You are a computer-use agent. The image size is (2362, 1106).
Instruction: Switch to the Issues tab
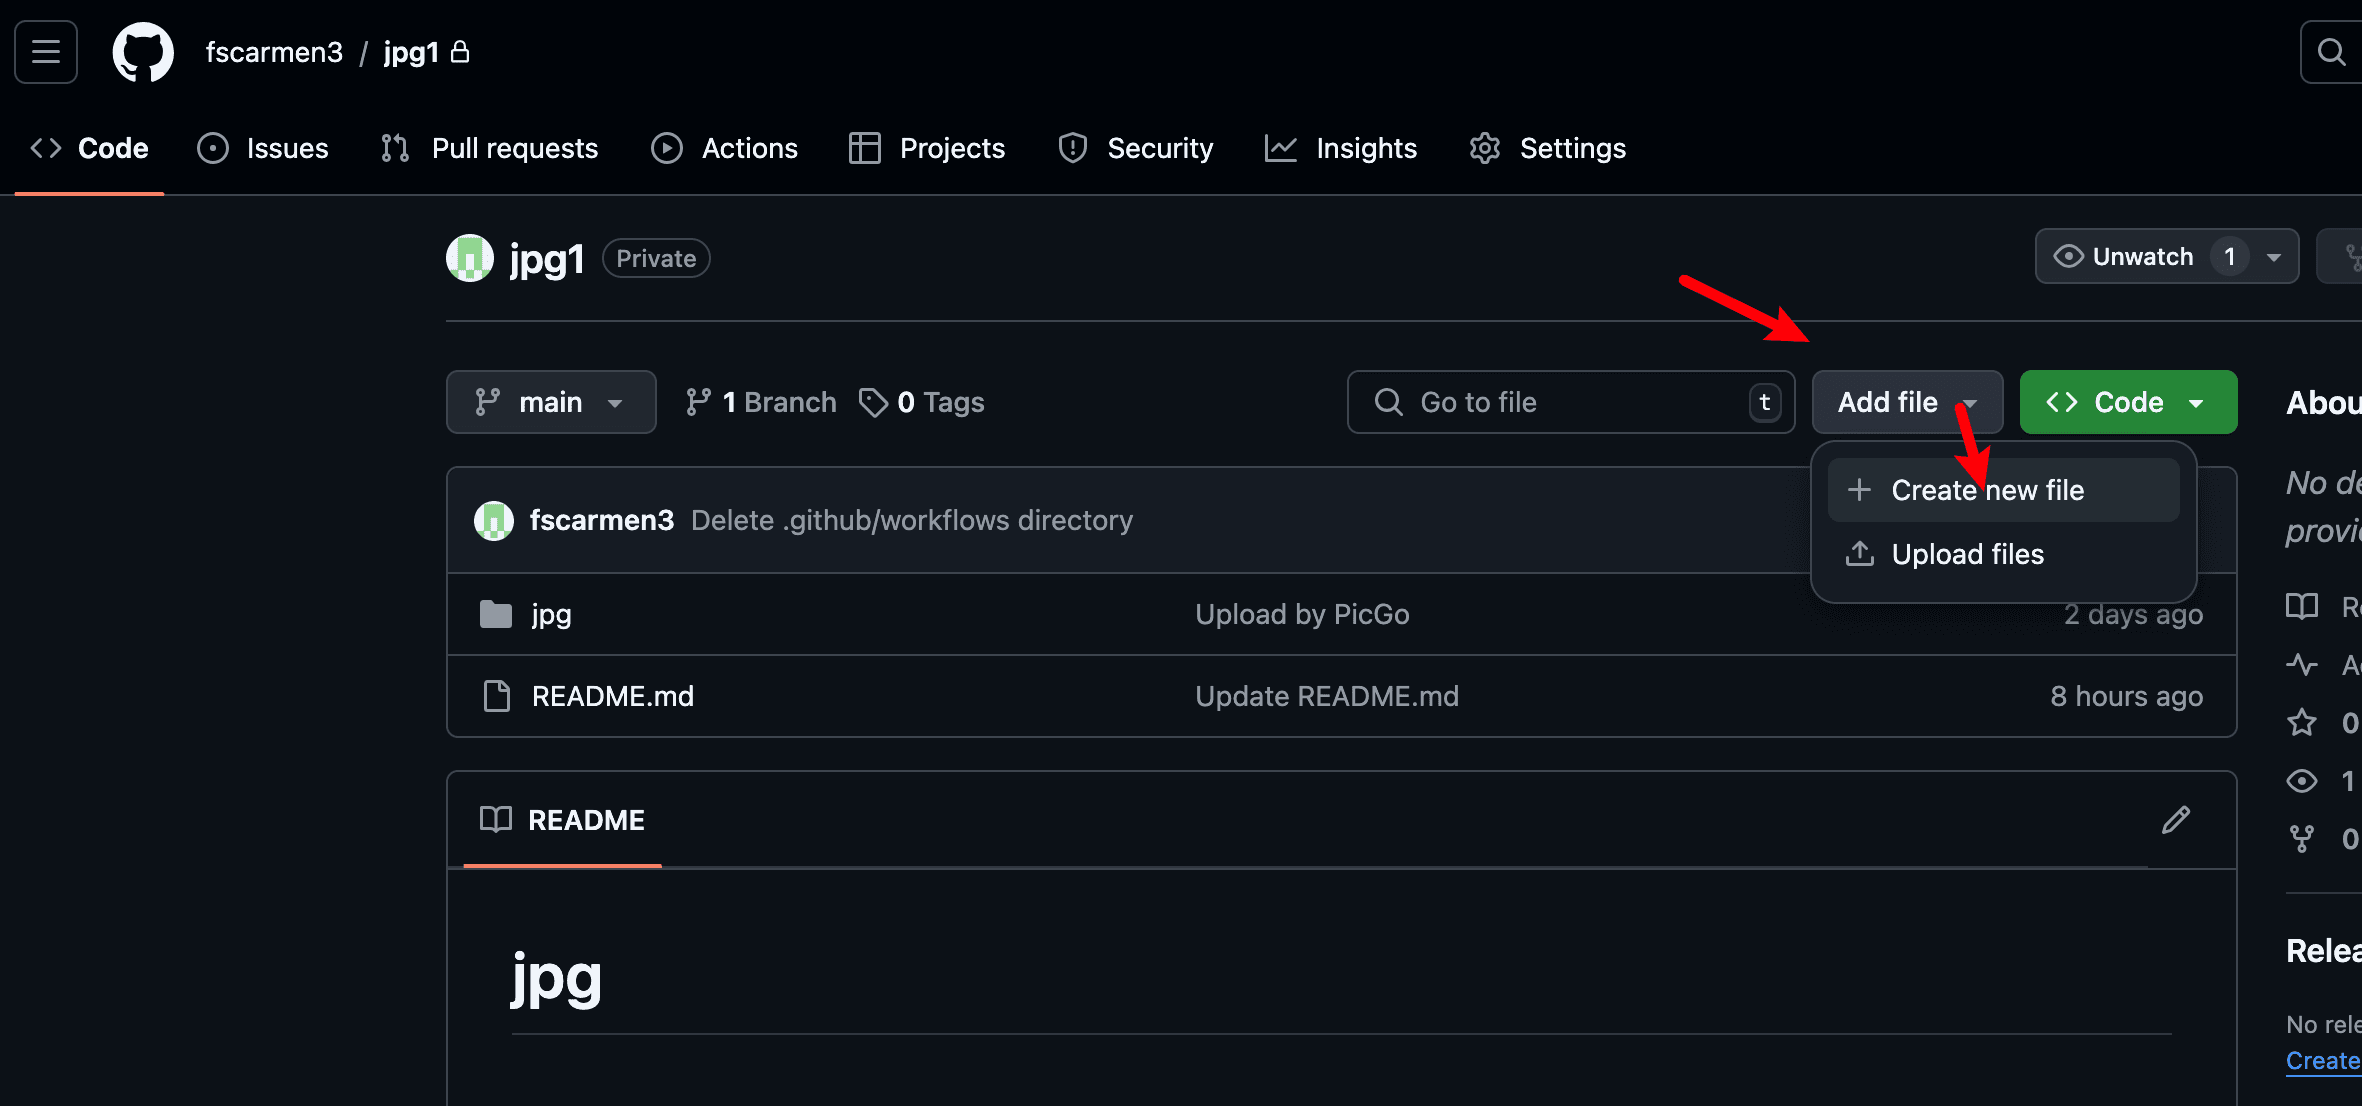pyautogui.click(x=263, y=148)
